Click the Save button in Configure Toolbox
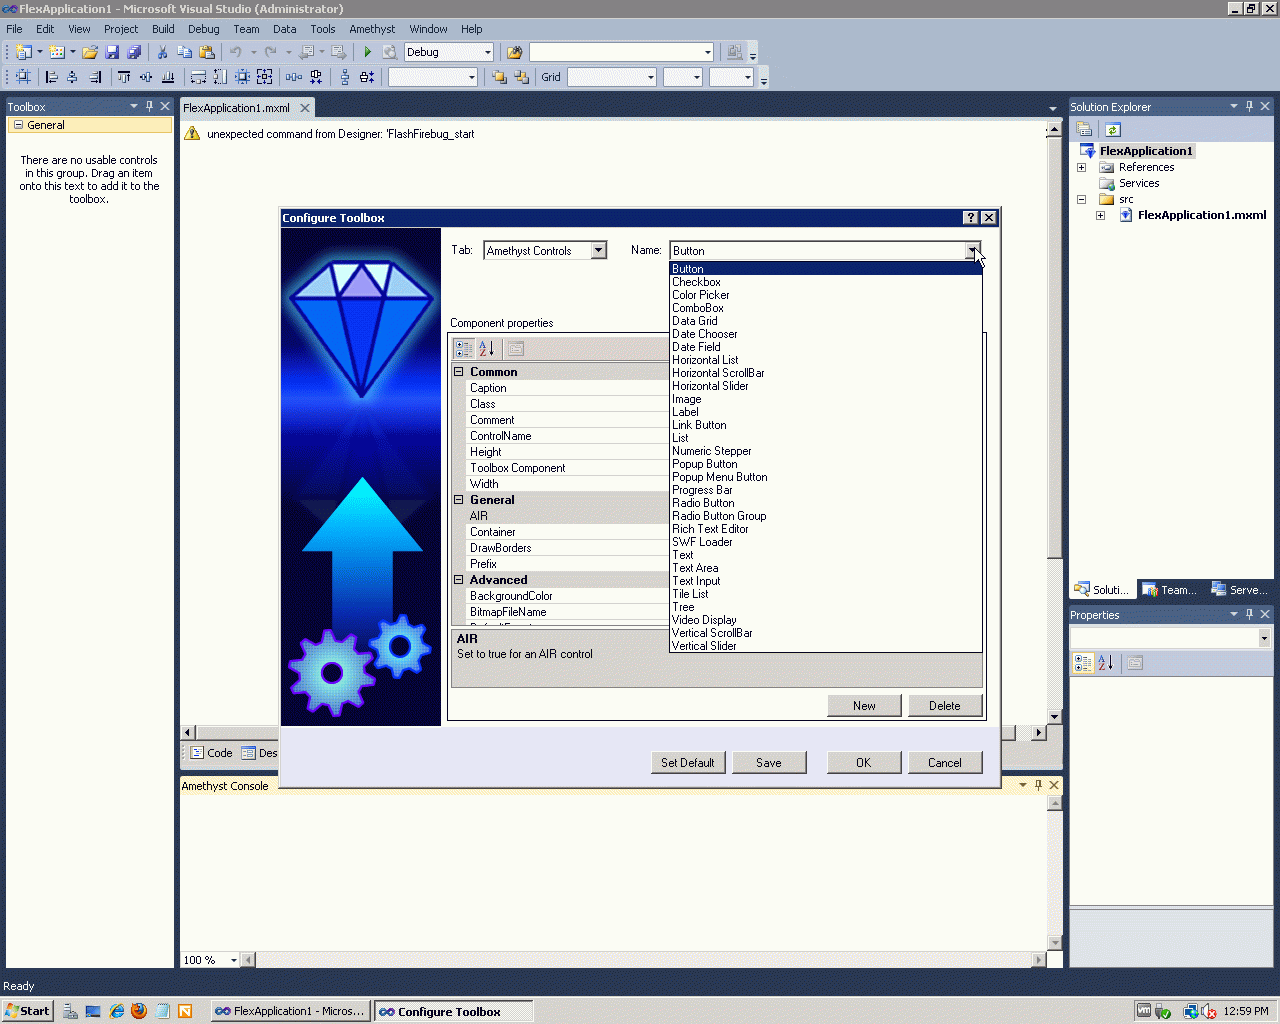The height and width of the screenshot is (1024, 1280). [x=769, y=762]
